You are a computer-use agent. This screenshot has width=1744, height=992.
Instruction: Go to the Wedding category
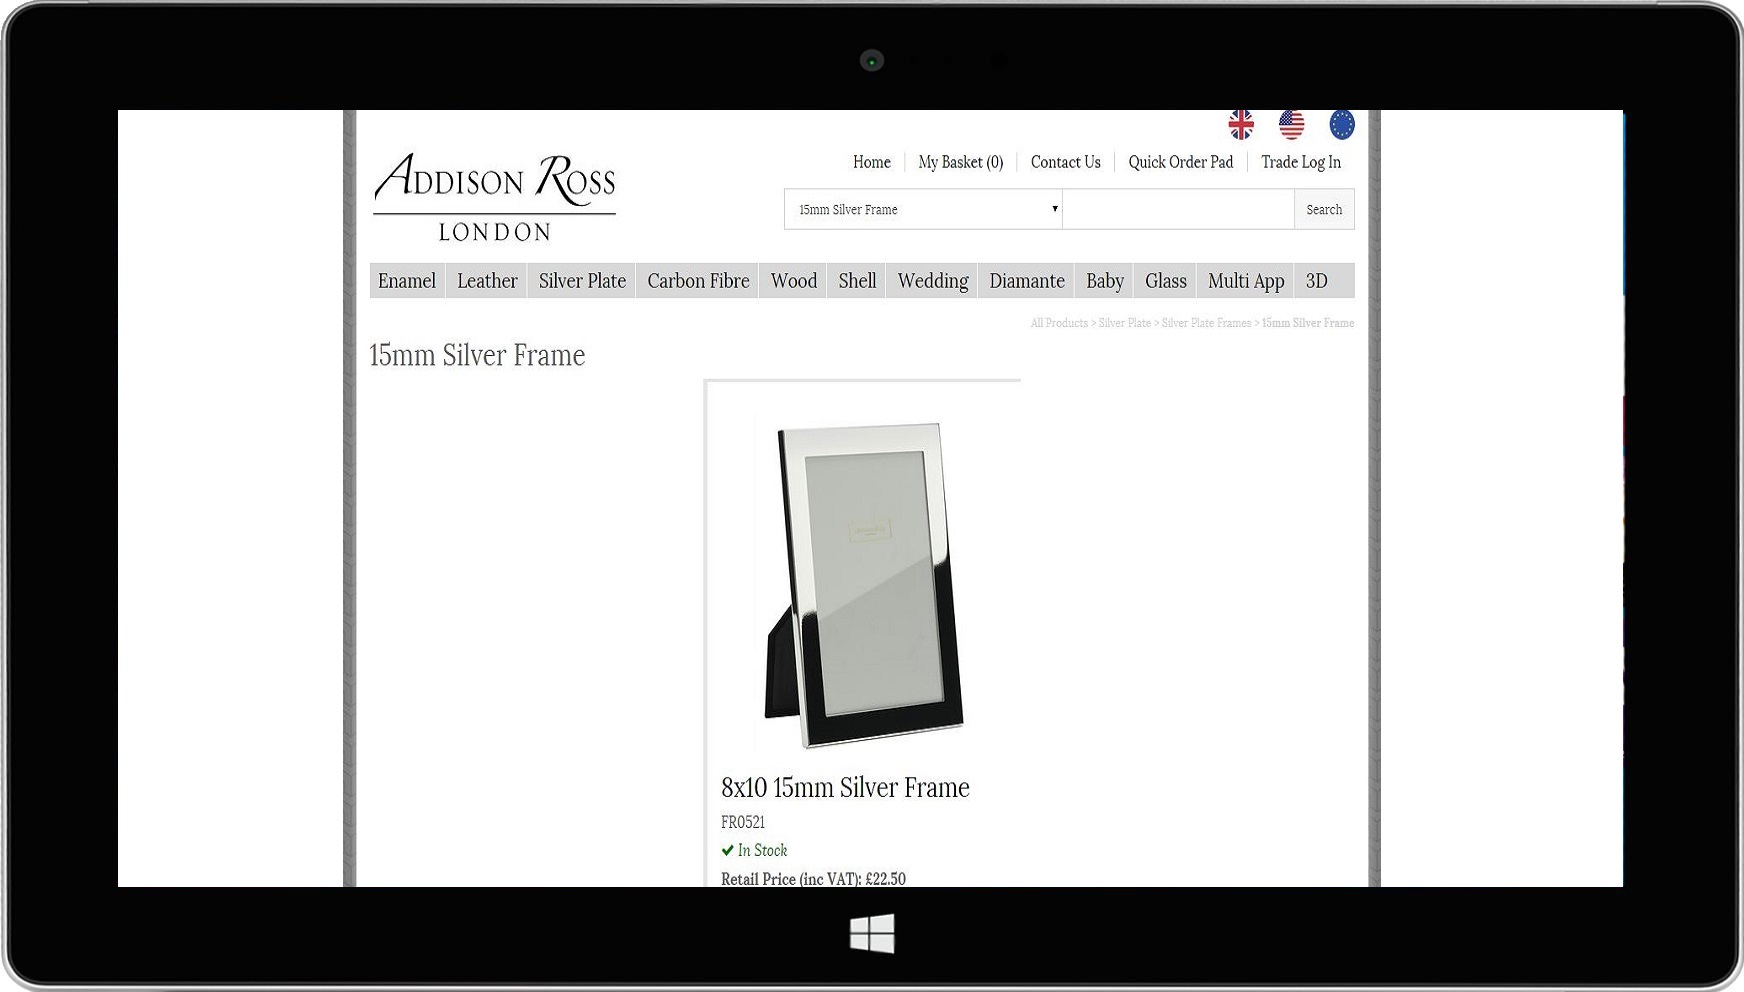tap(932, 281)
